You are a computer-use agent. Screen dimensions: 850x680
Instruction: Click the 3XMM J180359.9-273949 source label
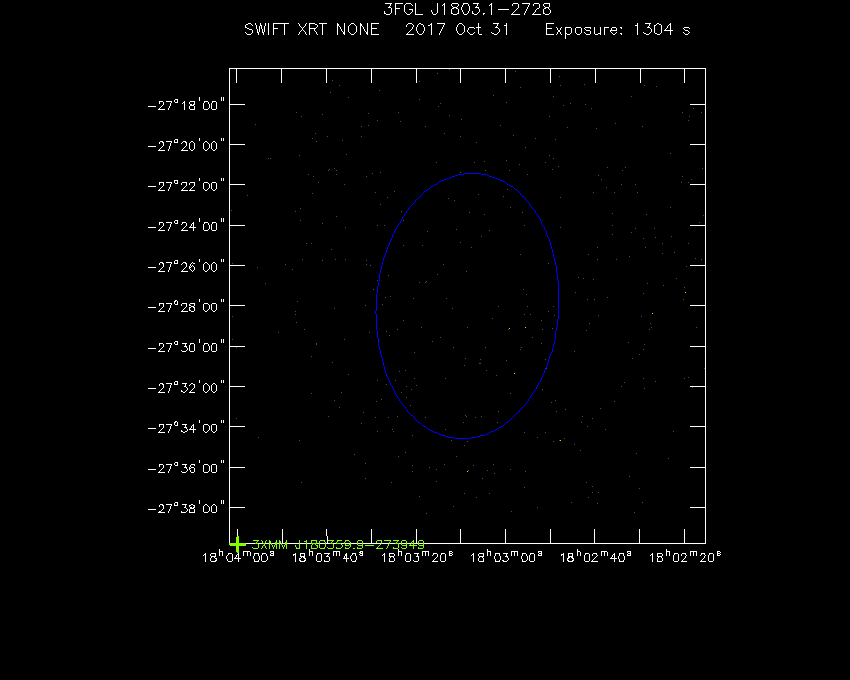(x=338, y=544)
